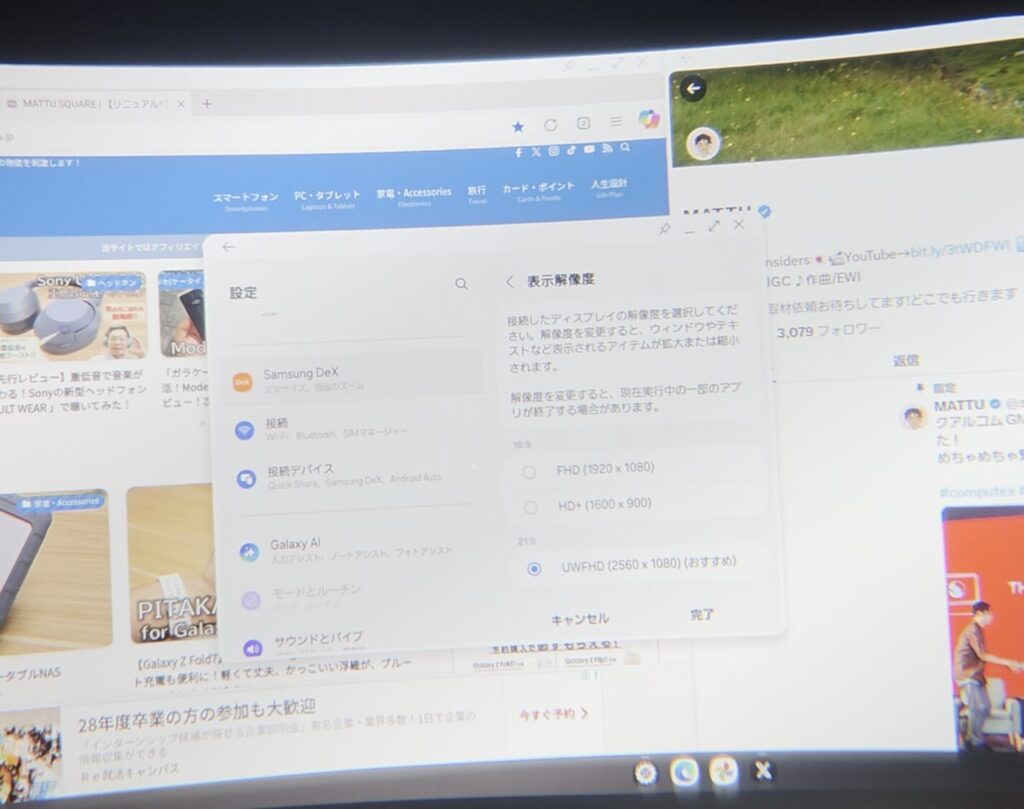This screenshot has width=1024, height=809.
Task: Click the site header search magnifier
Action: pos(625,147)
